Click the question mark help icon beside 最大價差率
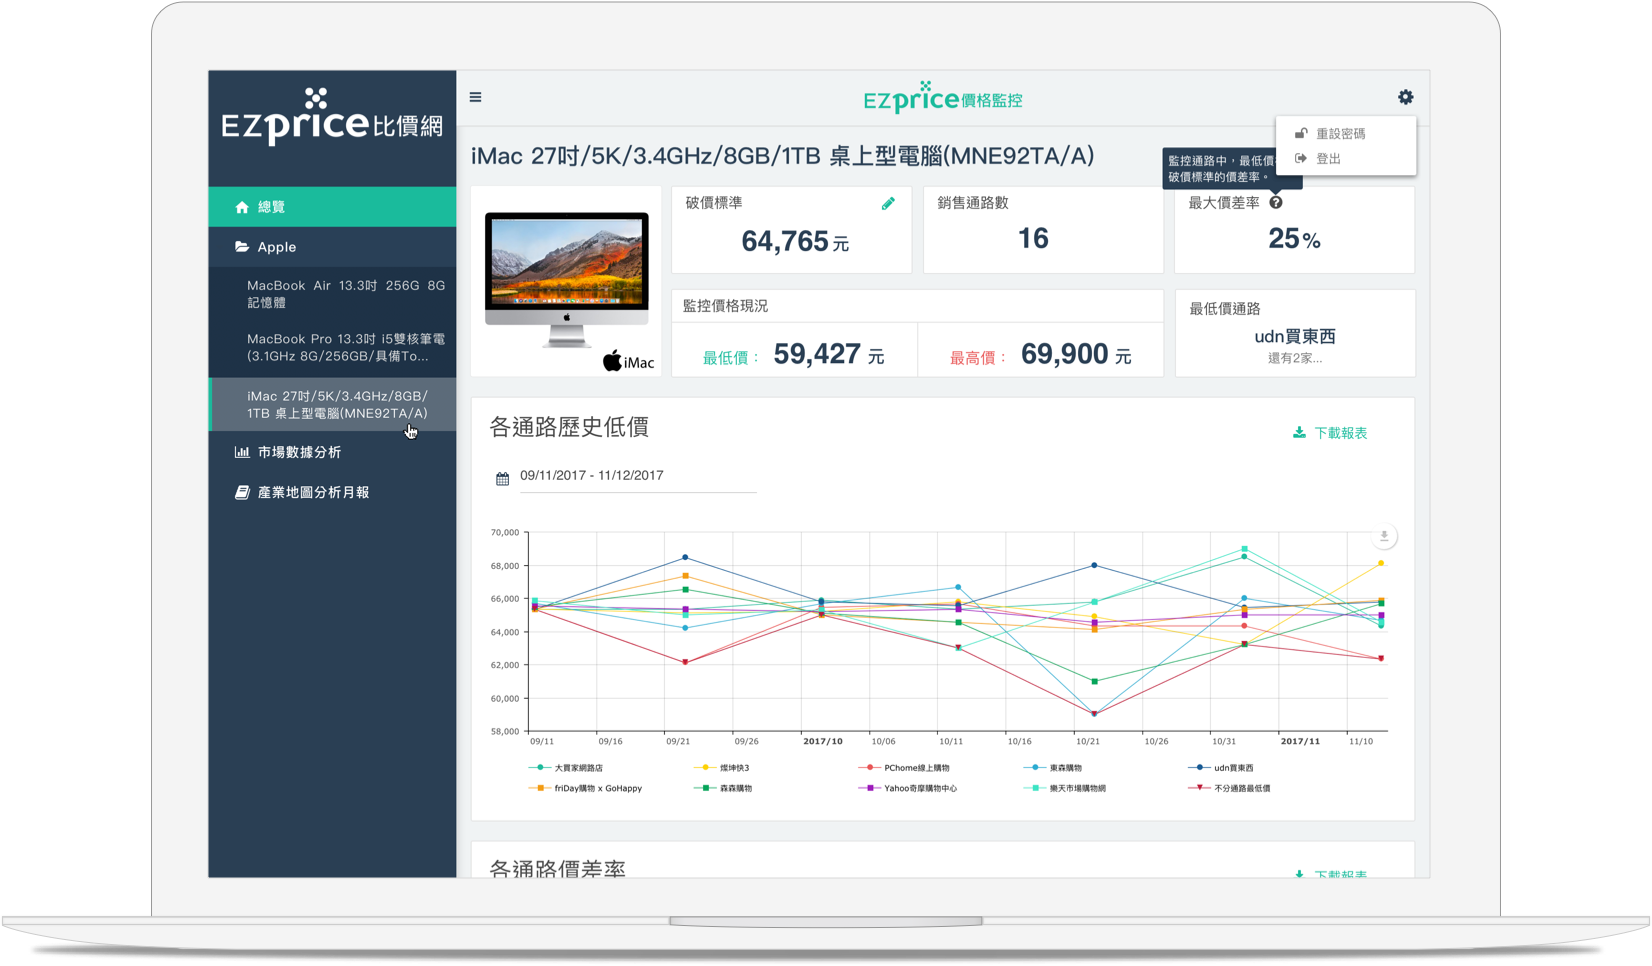The width and height of the screenshot is (1652, 966). pyautogui.click(x=1275, y=202)
